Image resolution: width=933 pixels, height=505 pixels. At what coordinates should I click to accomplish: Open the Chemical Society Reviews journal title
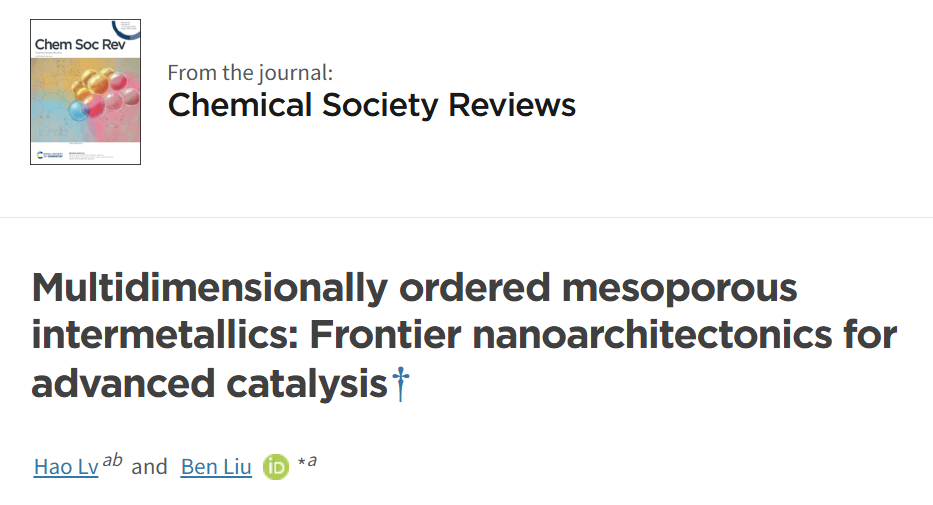(x=372, y=105)
